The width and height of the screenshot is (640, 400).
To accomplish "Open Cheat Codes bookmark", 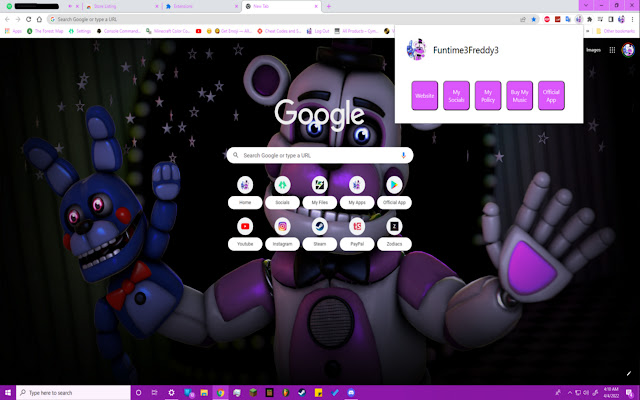I will tap(279, 31).
